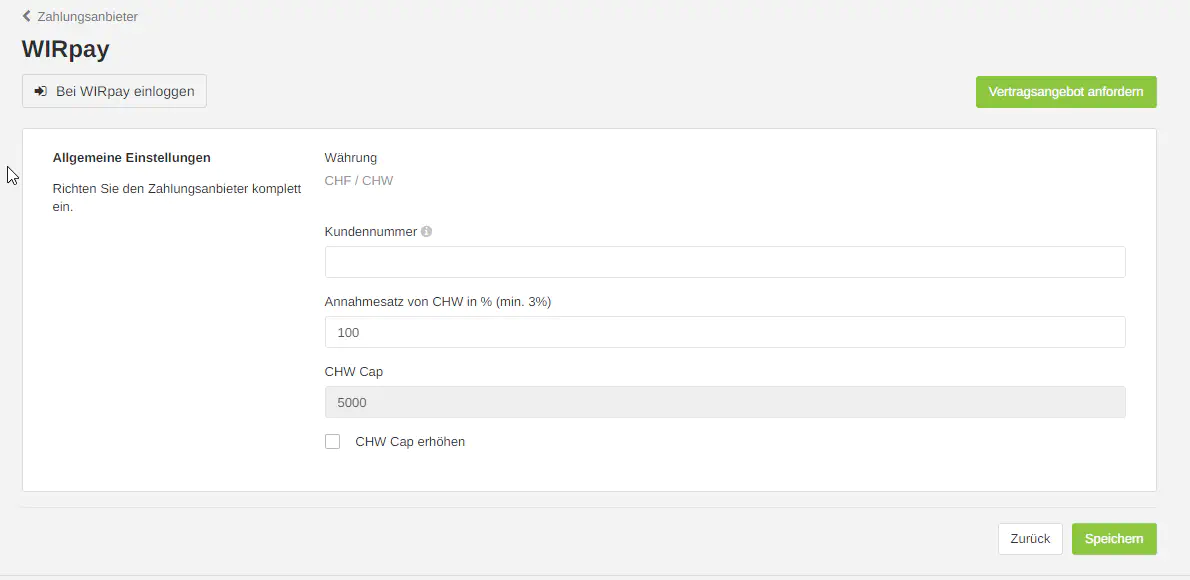Click the Kundennummer field label
This screenshot has height=580, width=1190.
(371, 231)
